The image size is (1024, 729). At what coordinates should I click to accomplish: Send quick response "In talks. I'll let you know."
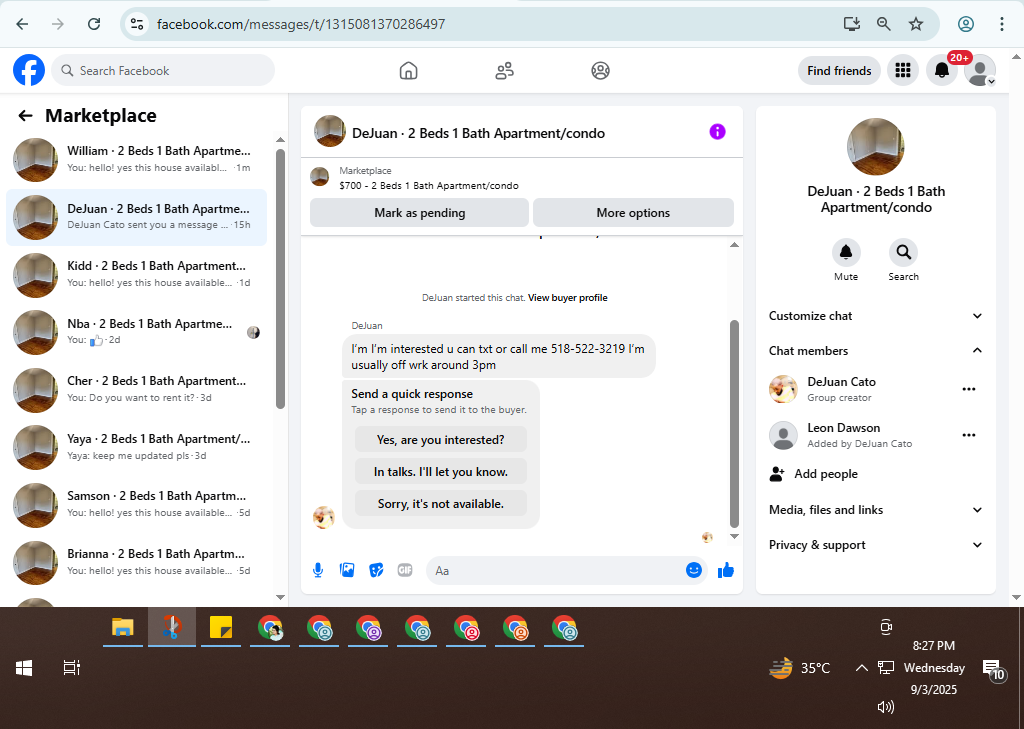coord(441,472)
